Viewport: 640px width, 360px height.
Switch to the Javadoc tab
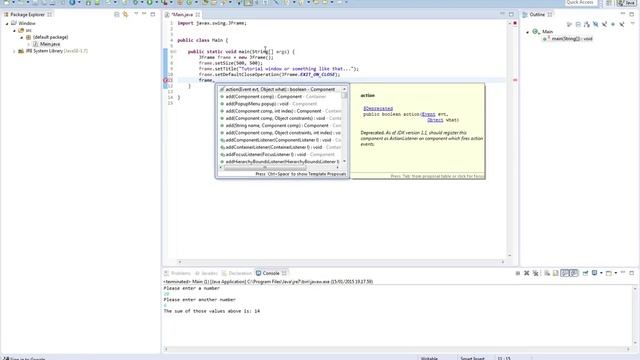pyautogui.click(x=206, y=273)
